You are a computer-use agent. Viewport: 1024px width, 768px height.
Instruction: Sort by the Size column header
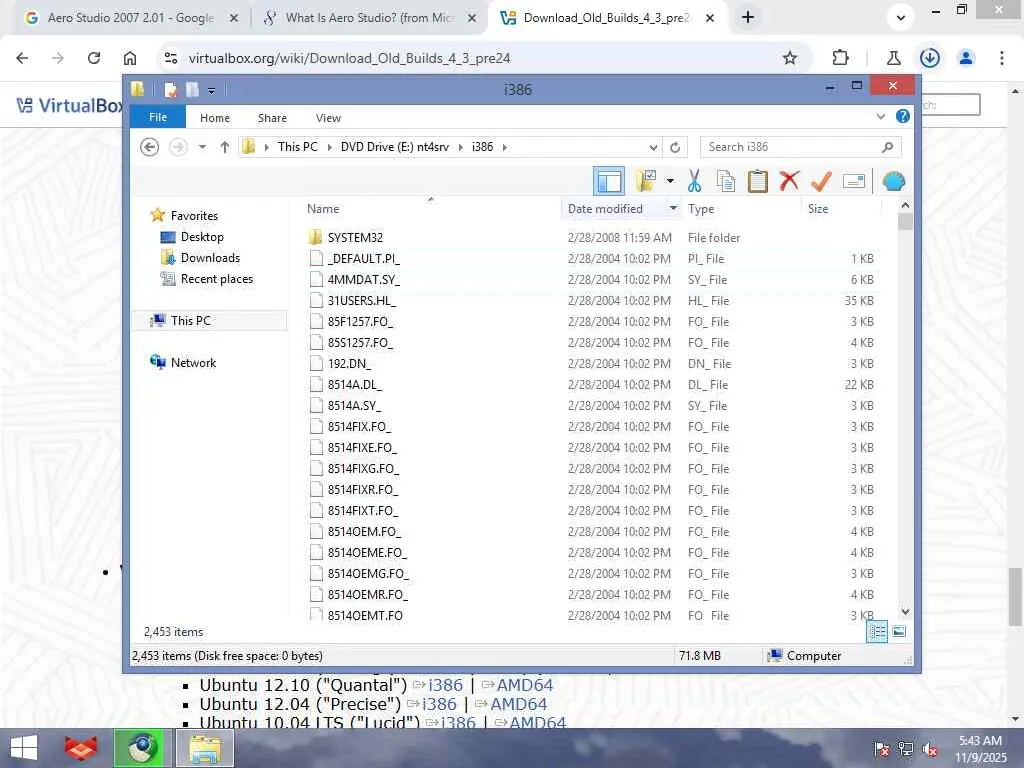(818, 209)
